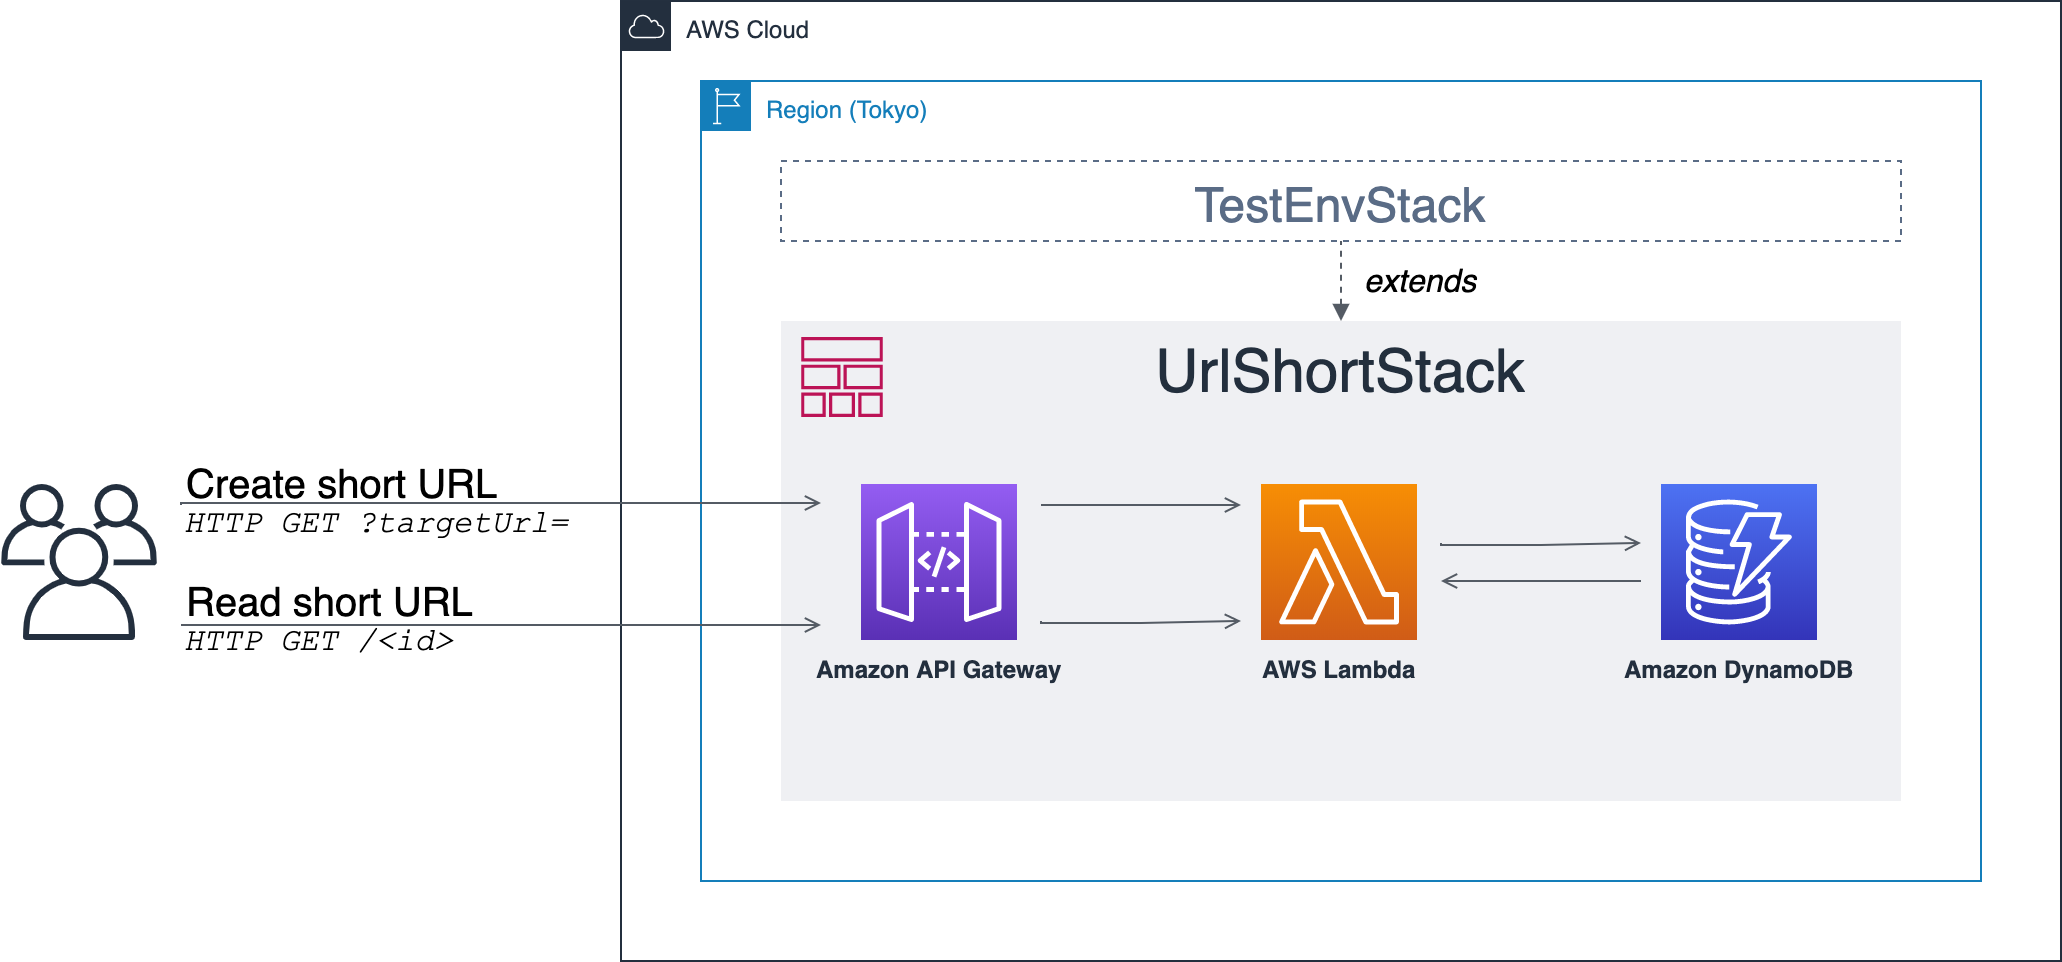Select the Amazon DynamoDB caption

pyautogui.click(x=1738, y=670)
